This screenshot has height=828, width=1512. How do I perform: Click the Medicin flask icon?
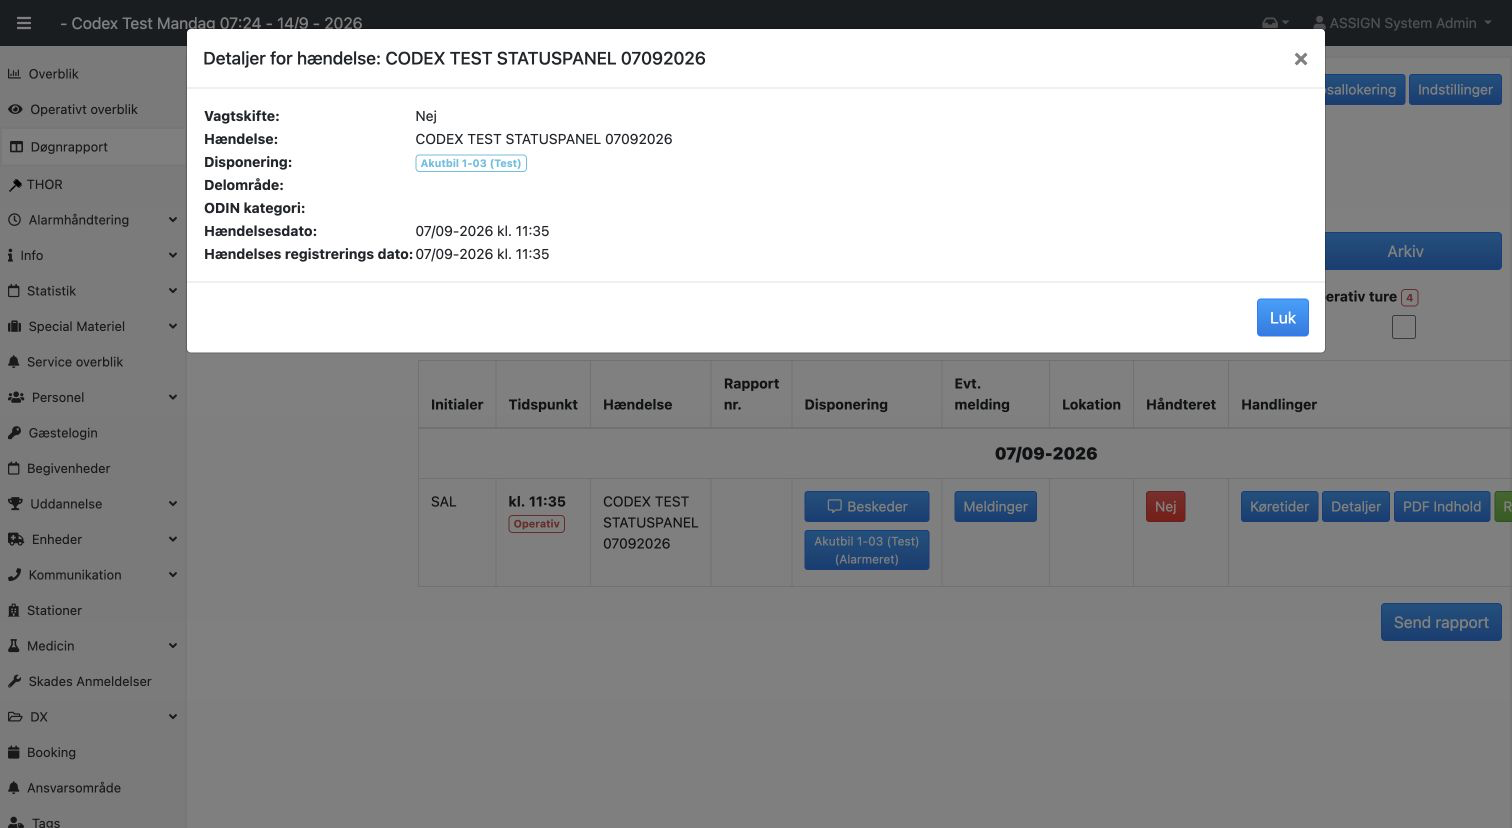click(14, 646)
